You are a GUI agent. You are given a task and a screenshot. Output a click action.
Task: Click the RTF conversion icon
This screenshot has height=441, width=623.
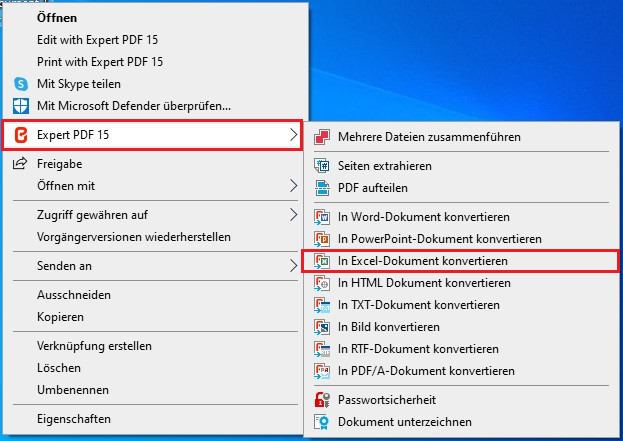click(x=322, y=349)
